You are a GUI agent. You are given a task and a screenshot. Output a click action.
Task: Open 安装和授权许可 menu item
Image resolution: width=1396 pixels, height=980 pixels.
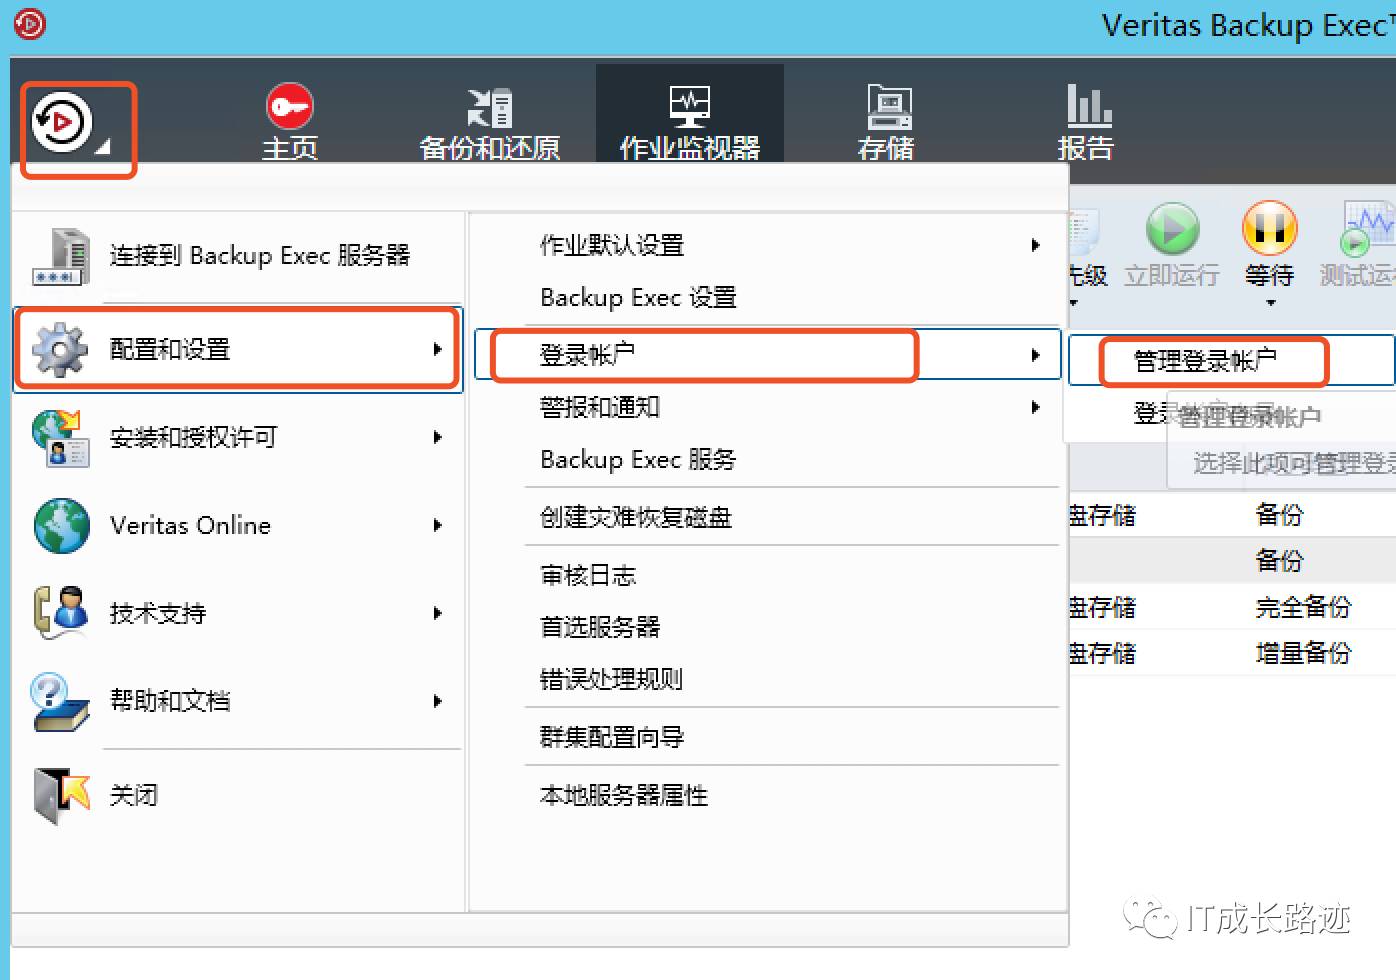pyautogui.click(x=238, y=437)
